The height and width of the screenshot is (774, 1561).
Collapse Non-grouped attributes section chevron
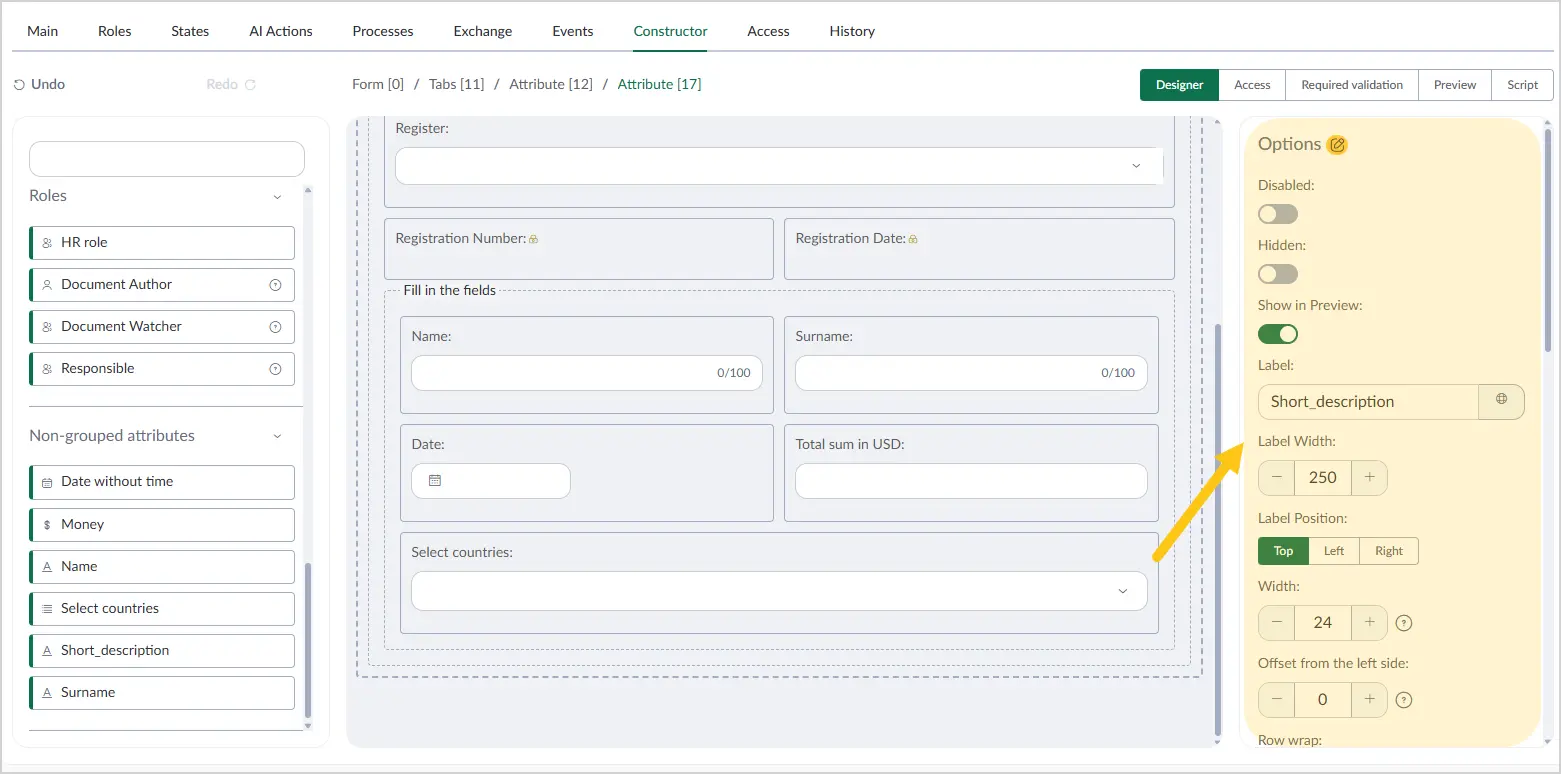[x=277, y=437]
